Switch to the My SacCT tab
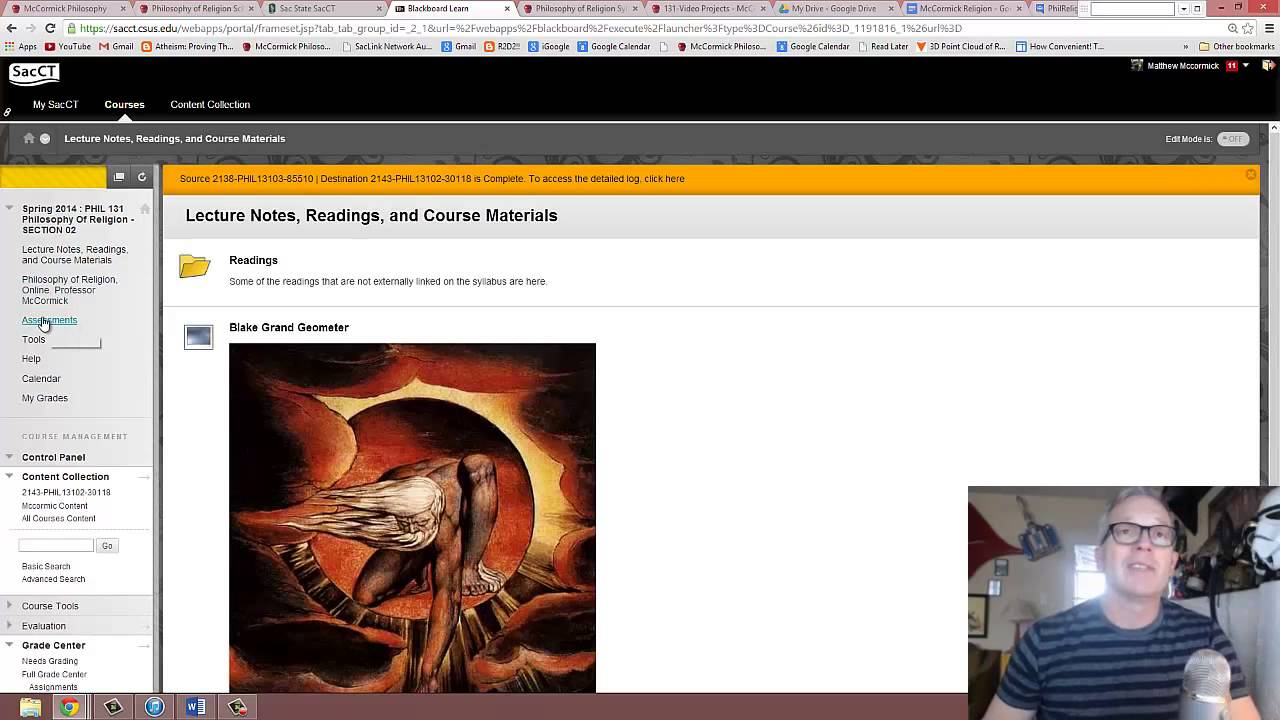 coord(55,105)
